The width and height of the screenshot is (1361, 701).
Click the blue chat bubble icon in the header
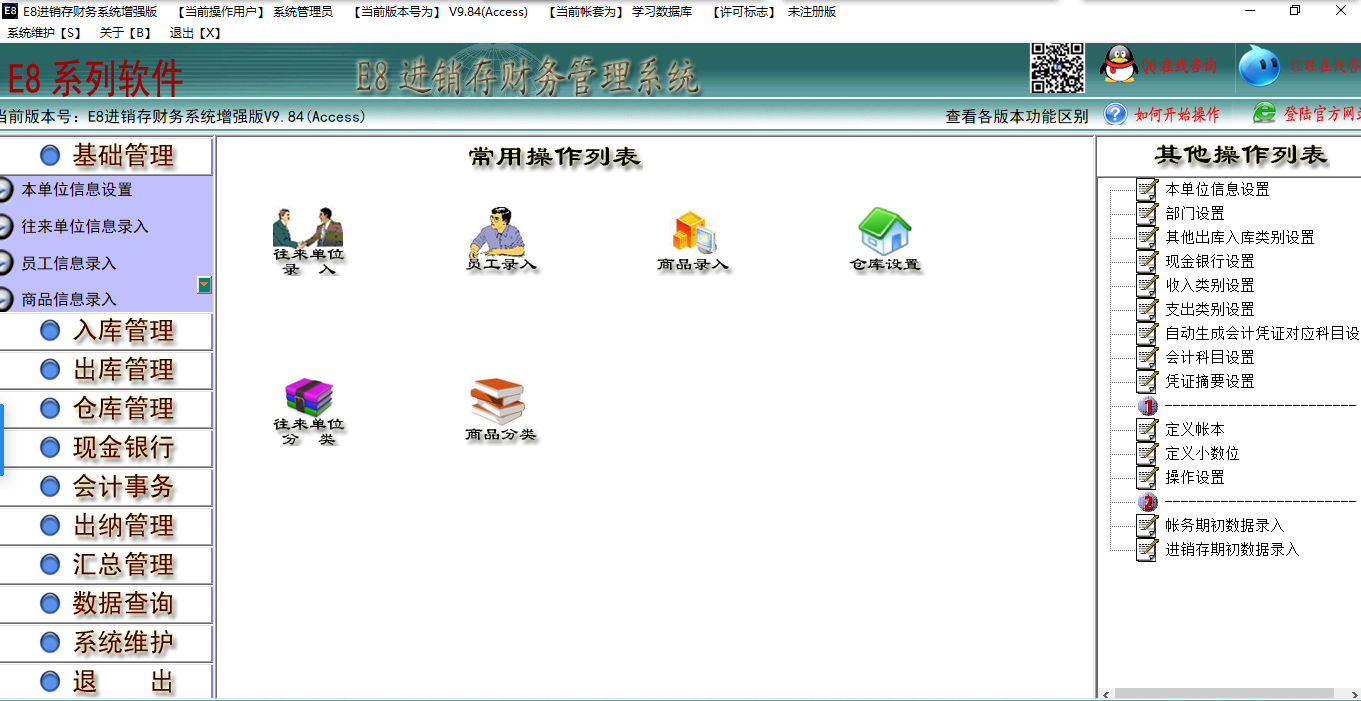pyautogui.click(x=1259, y=66)
